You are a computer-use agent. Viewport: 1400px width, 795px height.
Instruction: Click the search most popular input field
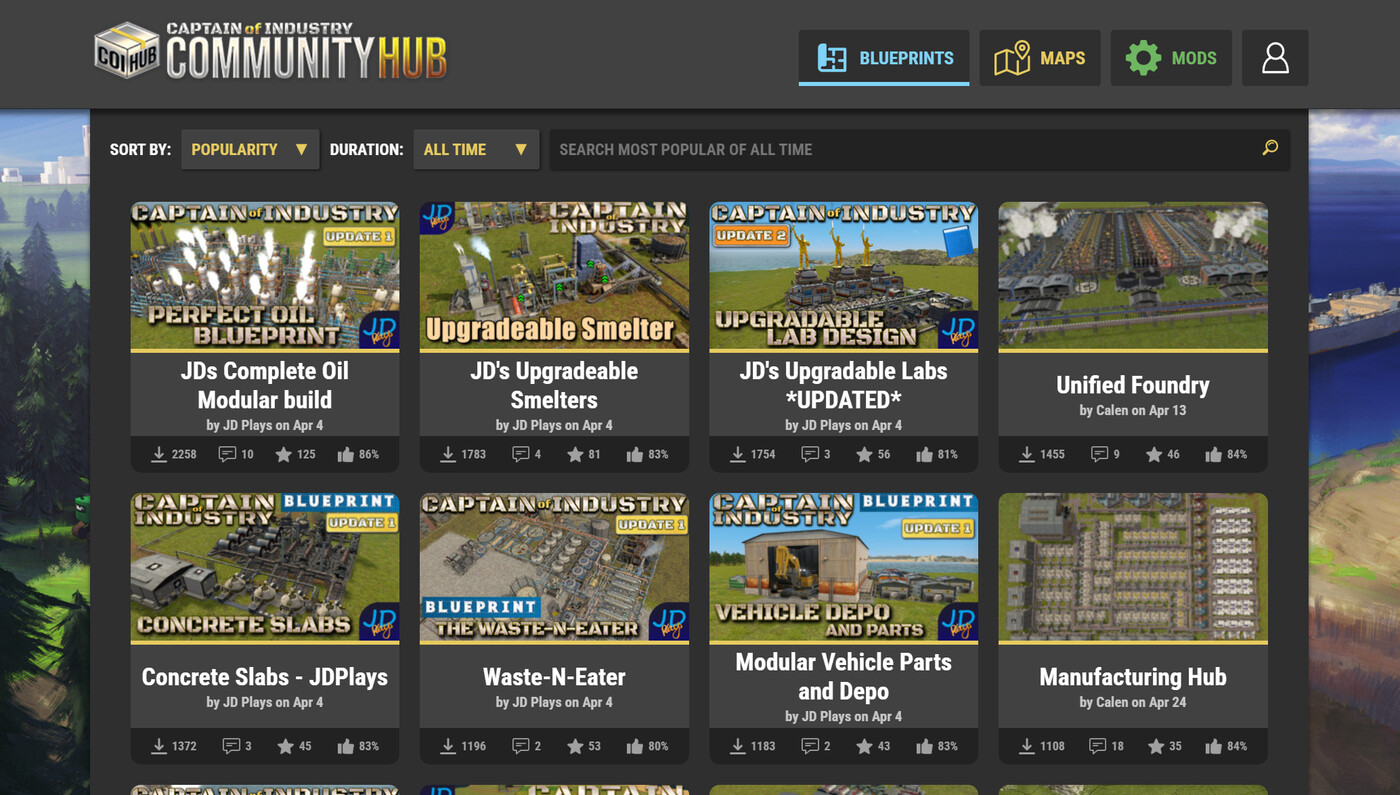[x=905, y=149]
